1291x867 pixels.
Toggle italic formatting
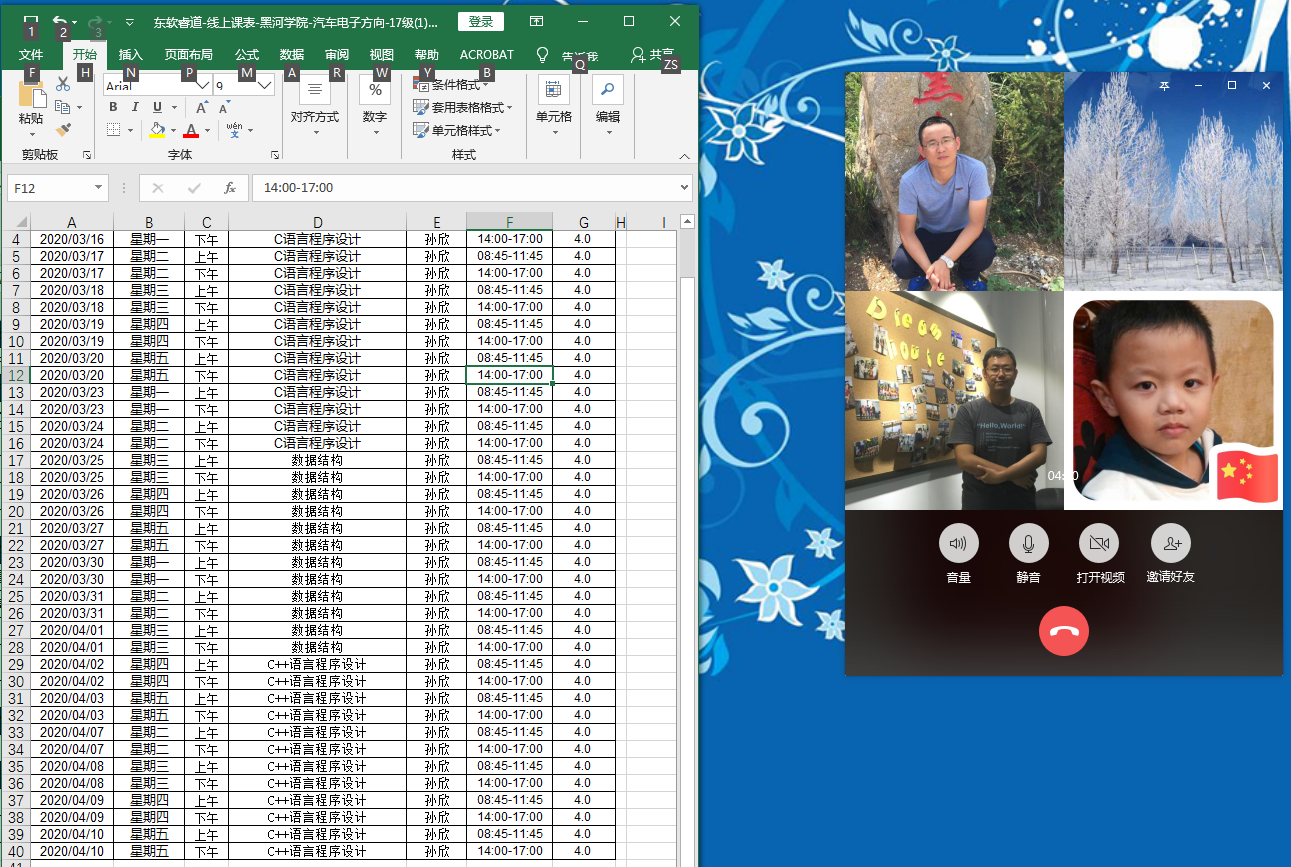pyautogui.click(x=135, y=108)
